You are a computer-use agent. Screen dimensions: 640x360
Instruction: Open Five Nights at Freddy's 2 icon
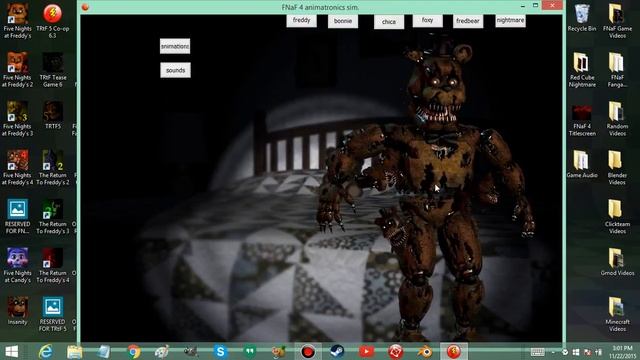17,69
